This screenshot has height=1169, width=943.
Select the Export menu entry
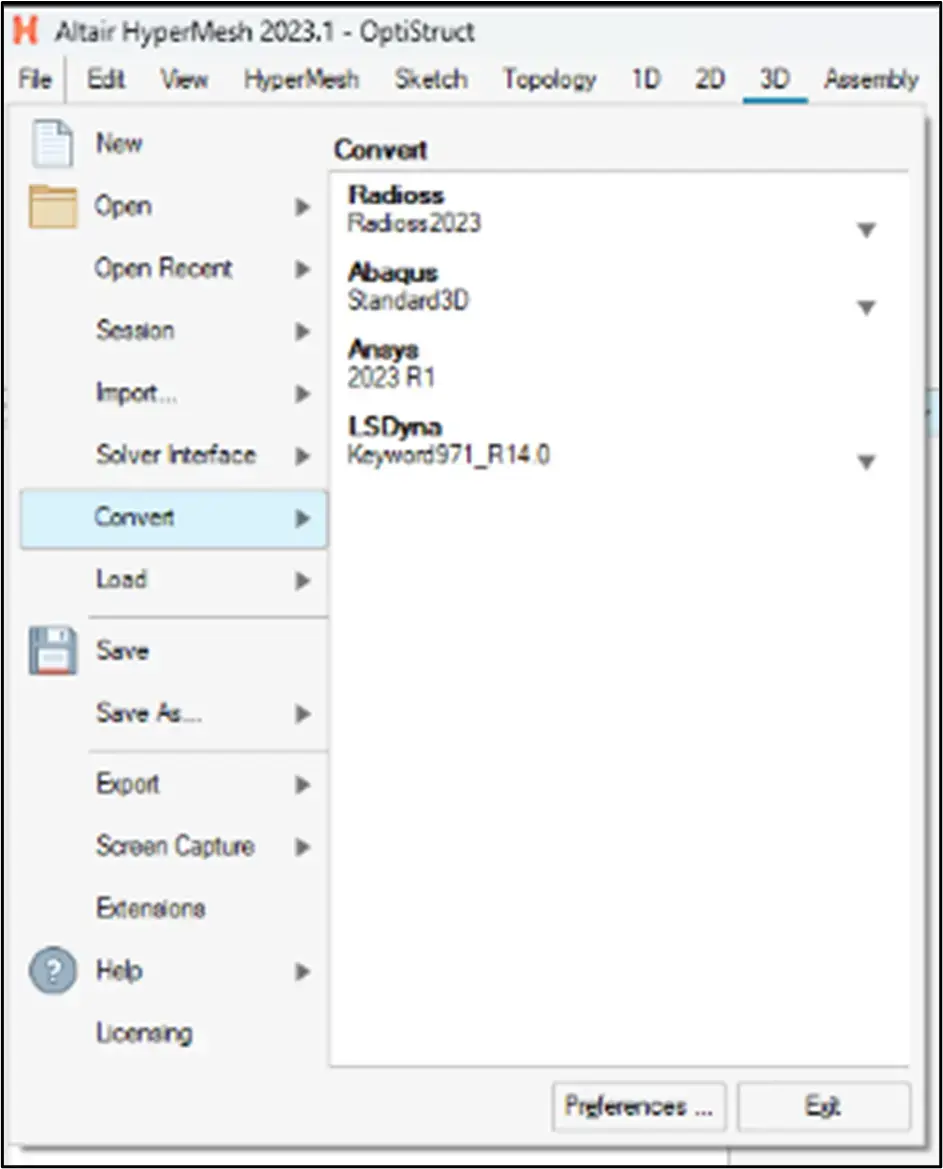[x=127, y=784]
